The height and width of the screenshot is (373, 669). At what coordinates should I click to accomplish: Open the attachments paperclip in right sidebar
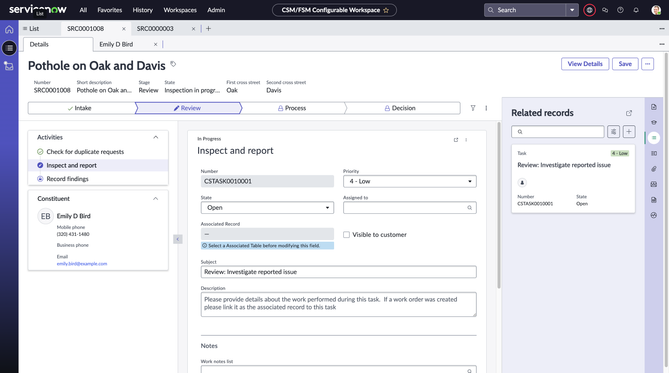pos(654,169)
